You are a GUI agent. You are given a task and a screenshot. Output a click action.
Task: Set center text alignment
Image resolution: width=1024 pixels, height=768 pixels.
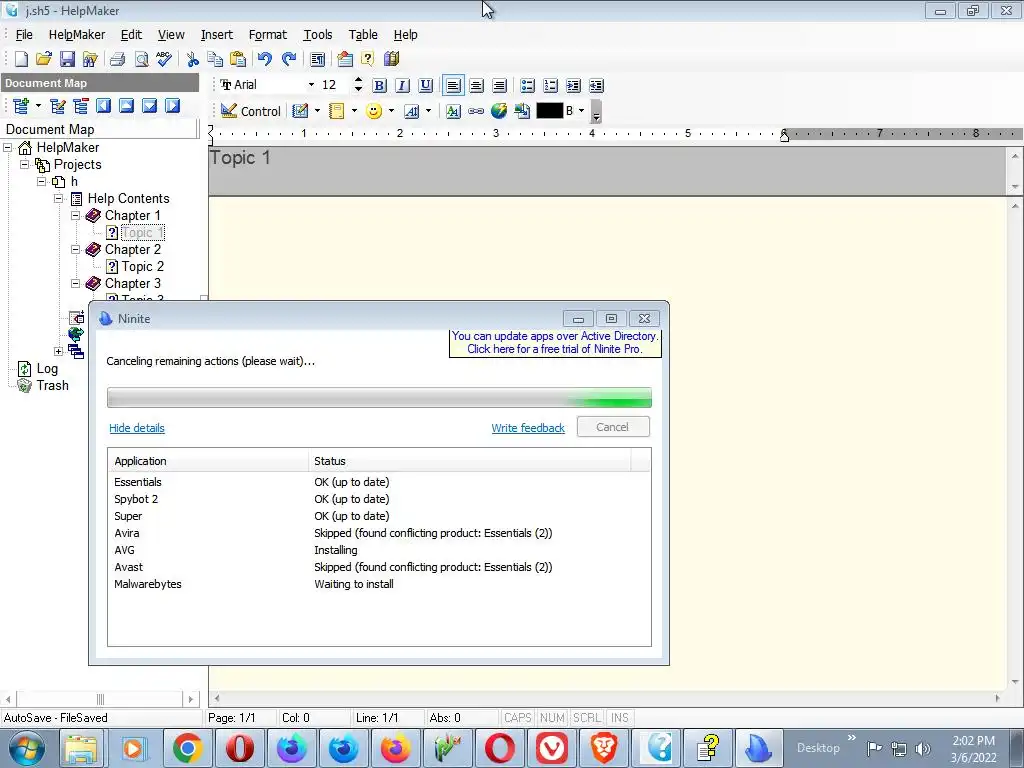coord(477,86)
